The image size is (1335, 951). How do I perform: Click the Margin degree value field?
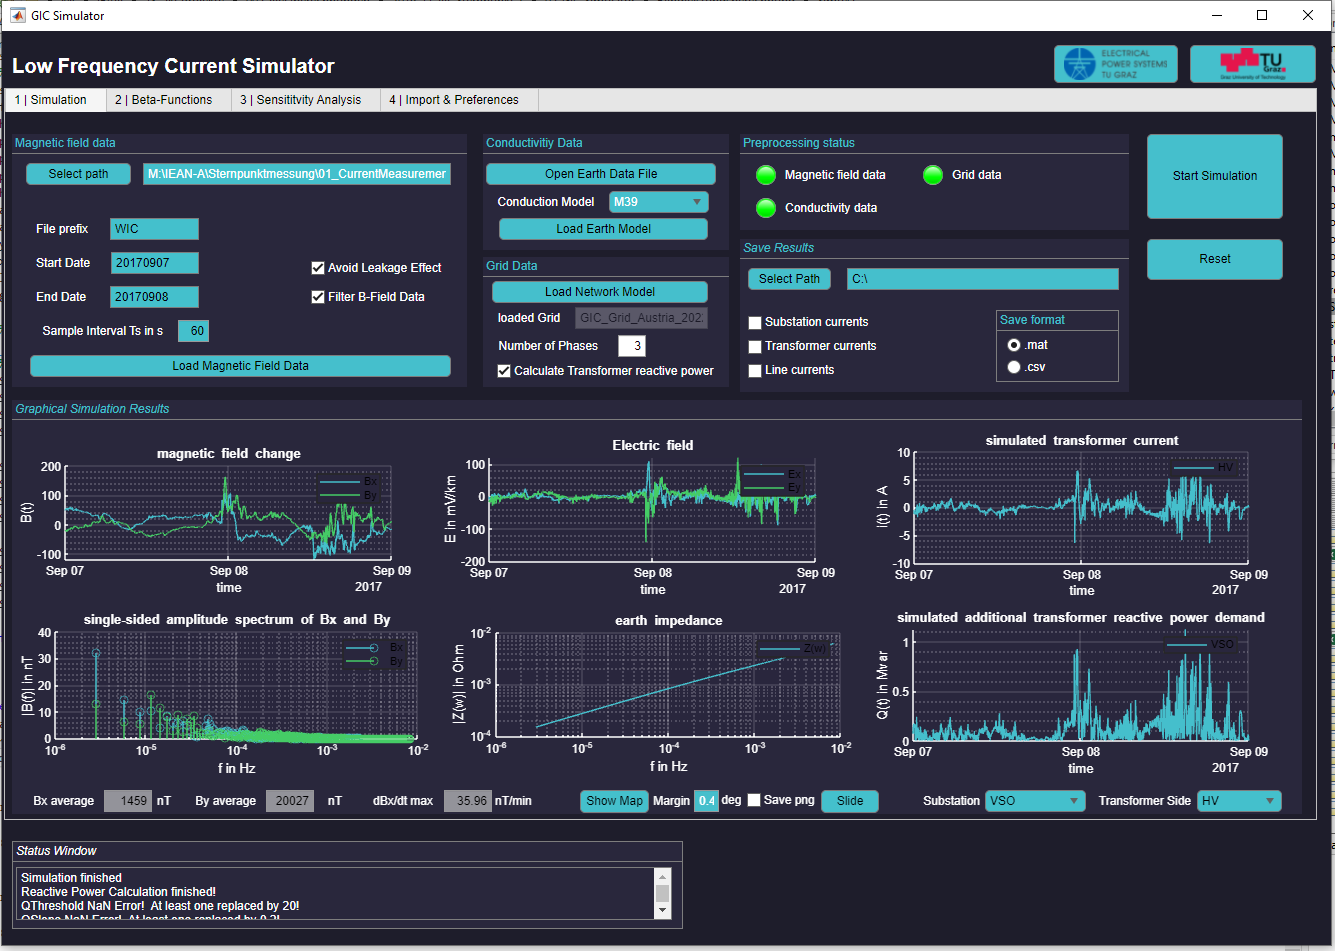tap(707, 801)
